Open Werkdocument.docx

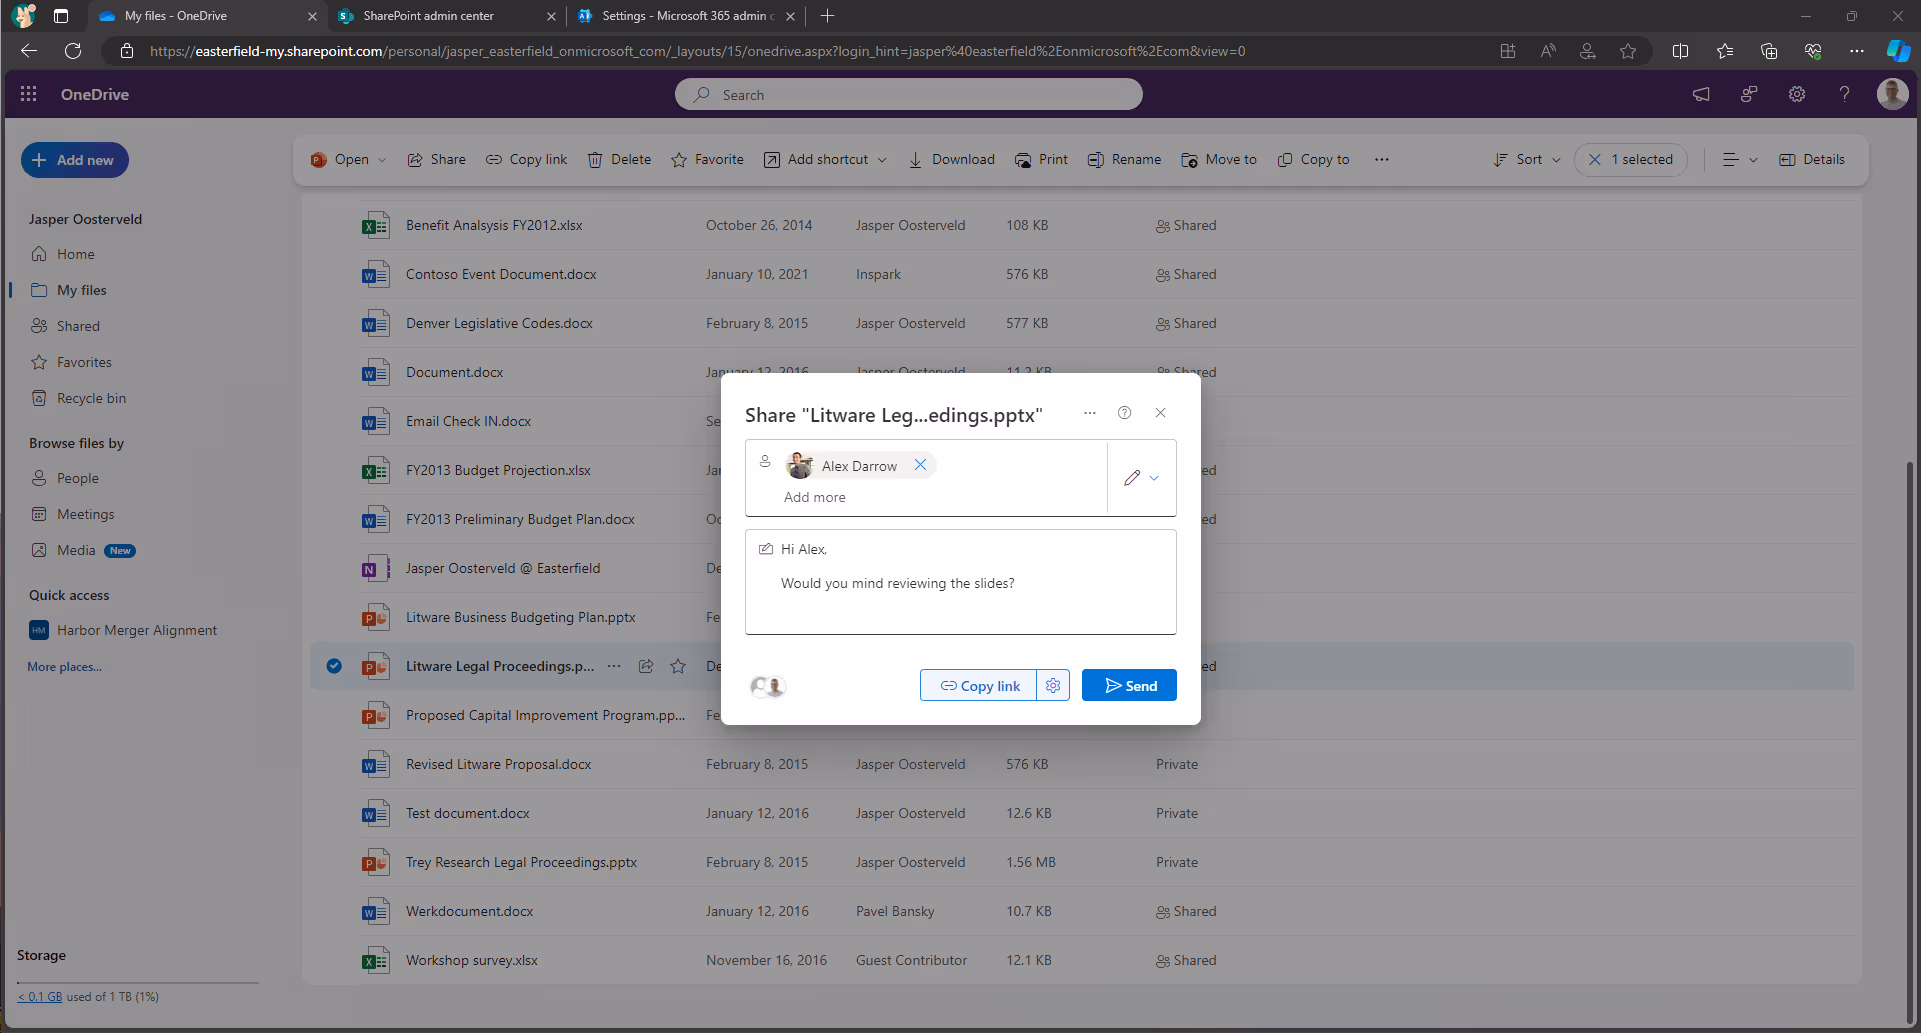tap(469, 911)
